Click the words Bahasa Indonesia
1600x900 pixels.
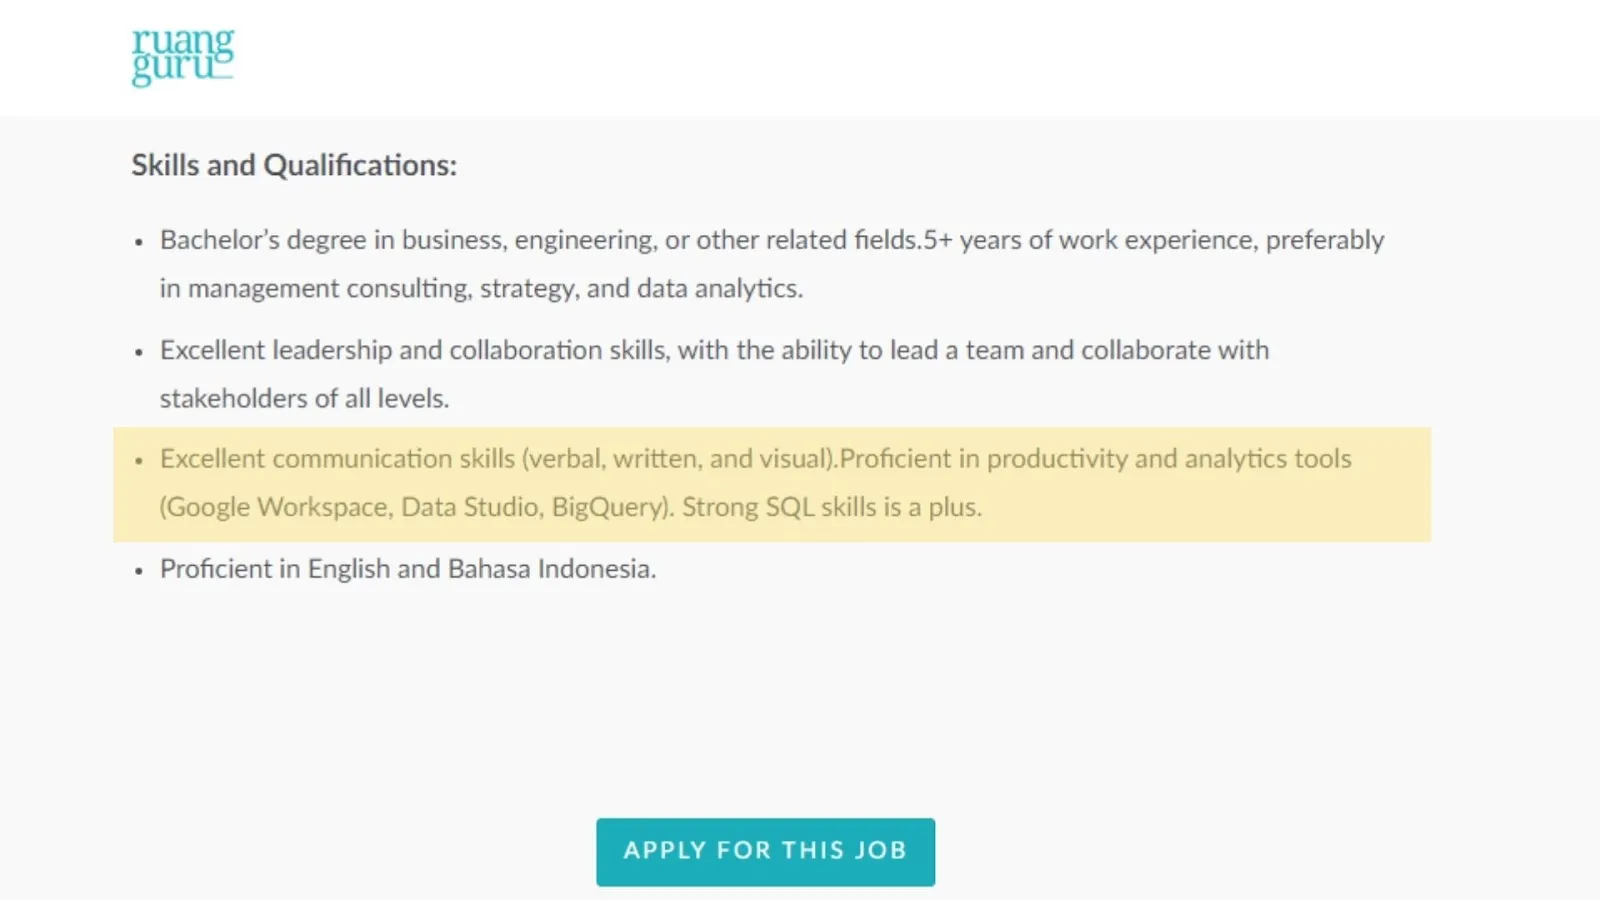551,569
